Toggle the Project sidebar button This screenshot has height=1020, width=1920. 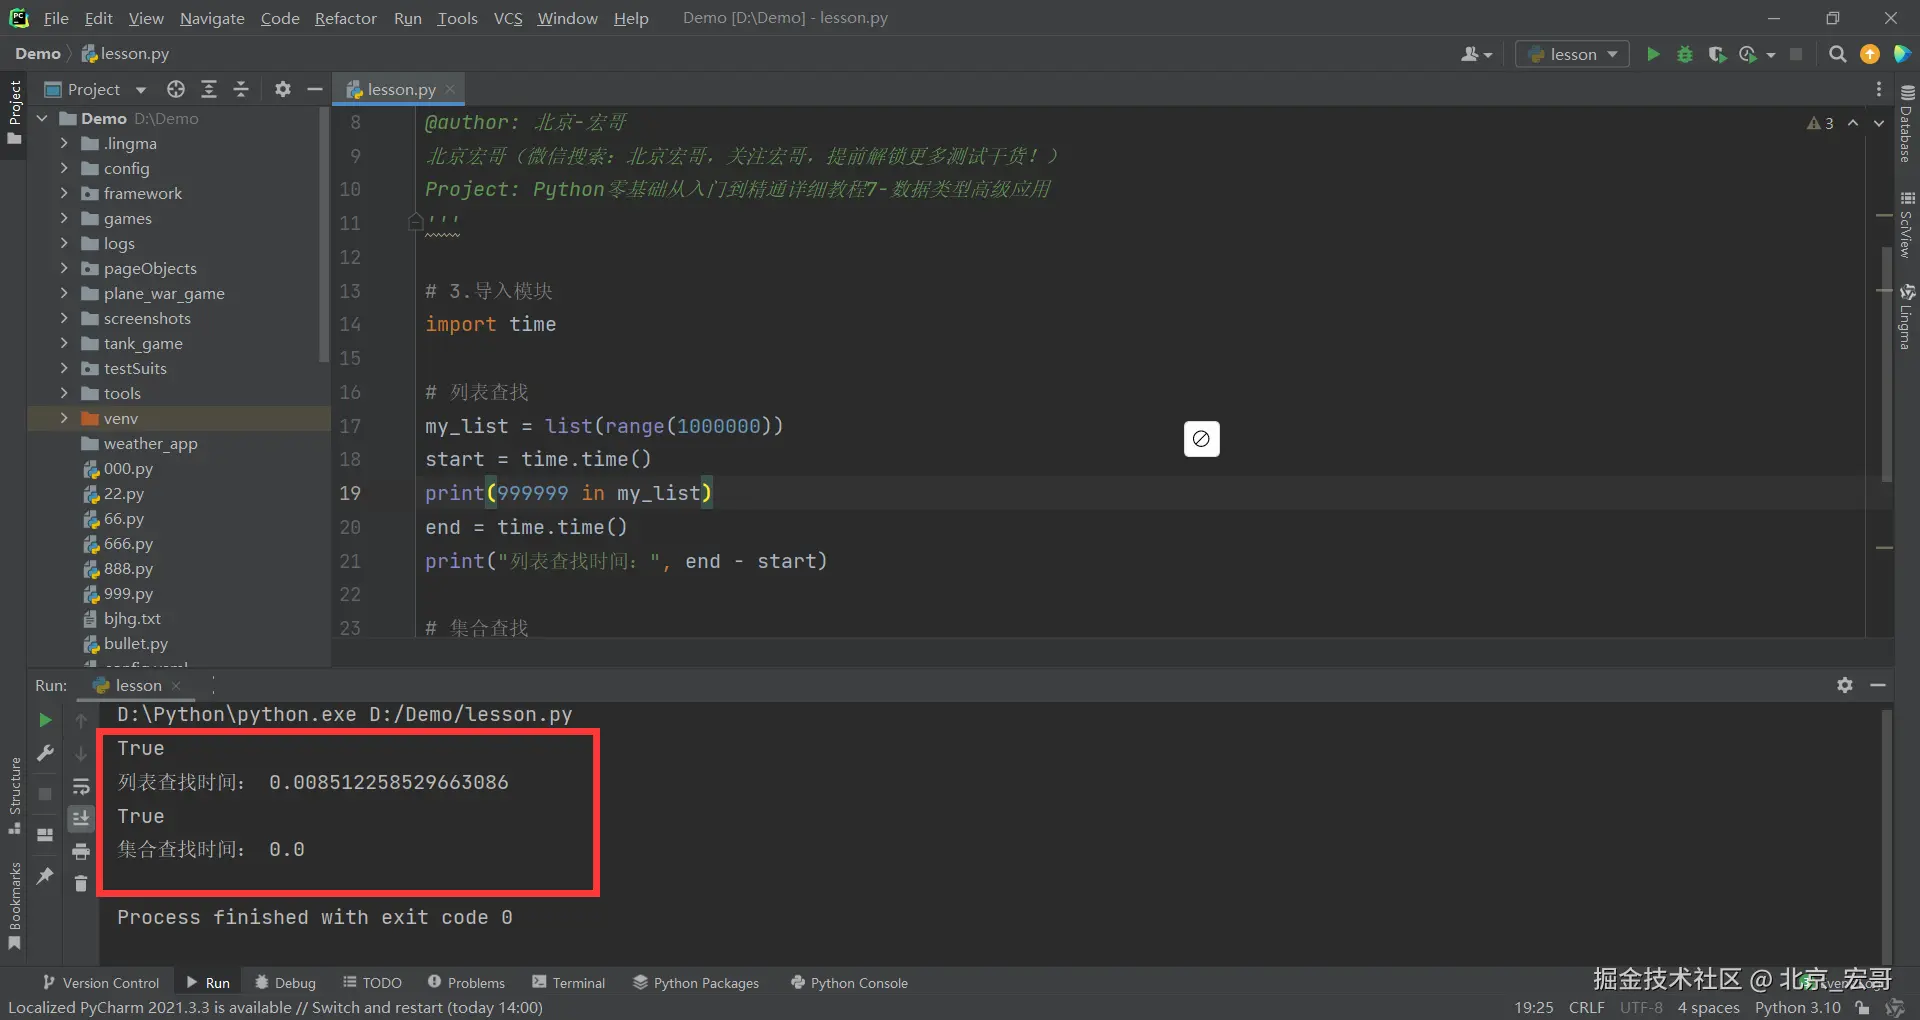pyautogui.click(x=15, y=111)
